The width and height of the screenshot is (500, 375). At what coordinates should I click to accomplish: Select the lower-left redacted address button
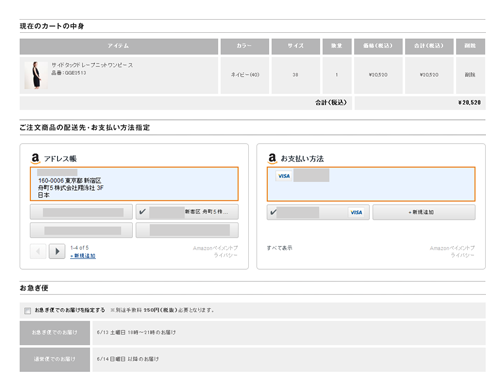click(81, 230)
